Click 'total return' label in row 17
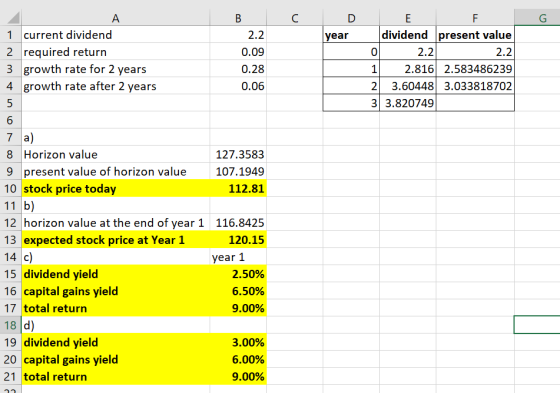 pyautogui.click(x=116, y=308)
